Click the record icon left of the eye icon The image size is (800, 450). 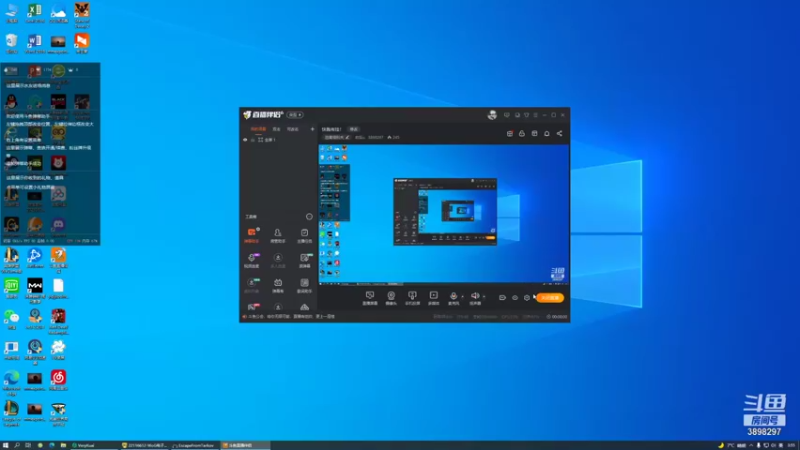(502, 297)
